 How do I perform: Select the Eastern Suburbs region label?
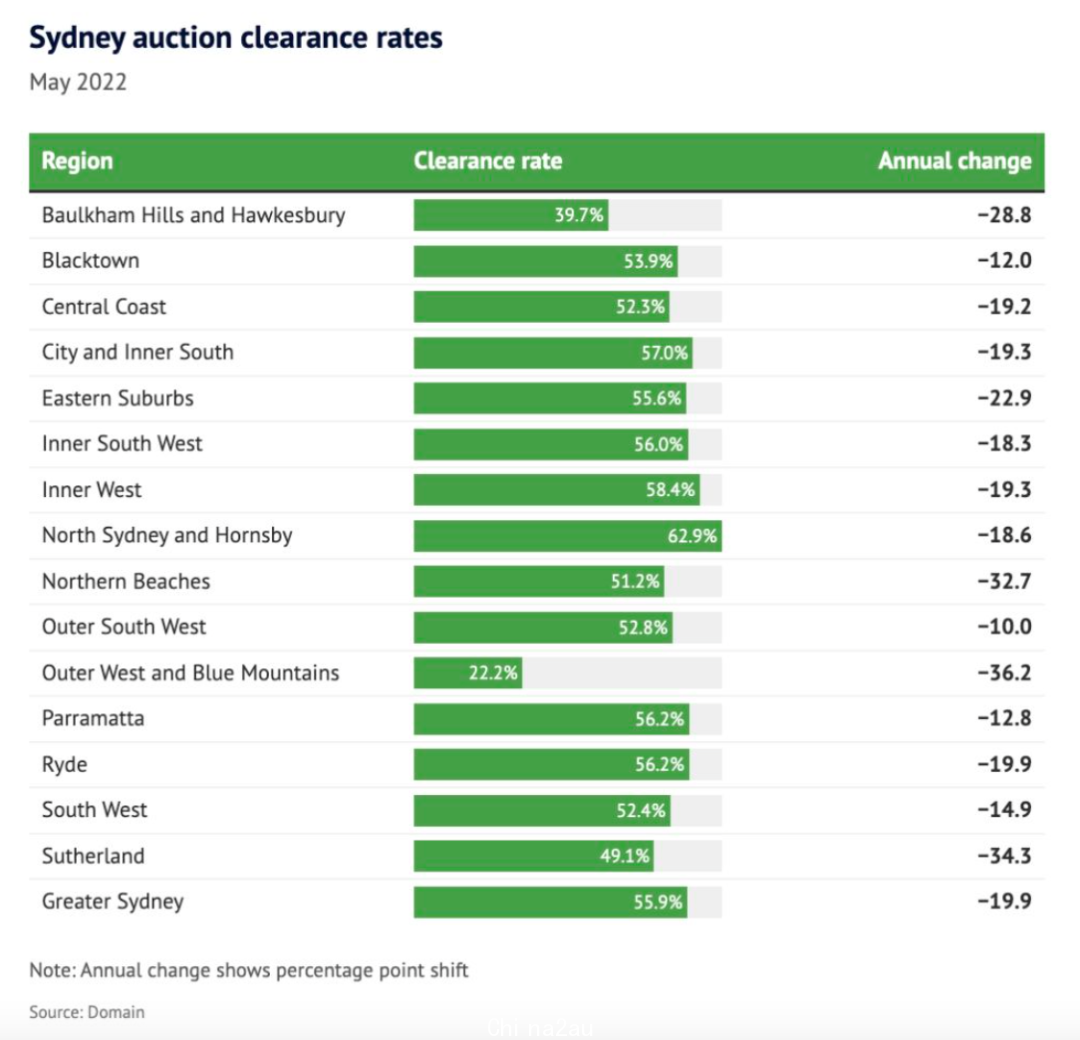tap(118, 398)
